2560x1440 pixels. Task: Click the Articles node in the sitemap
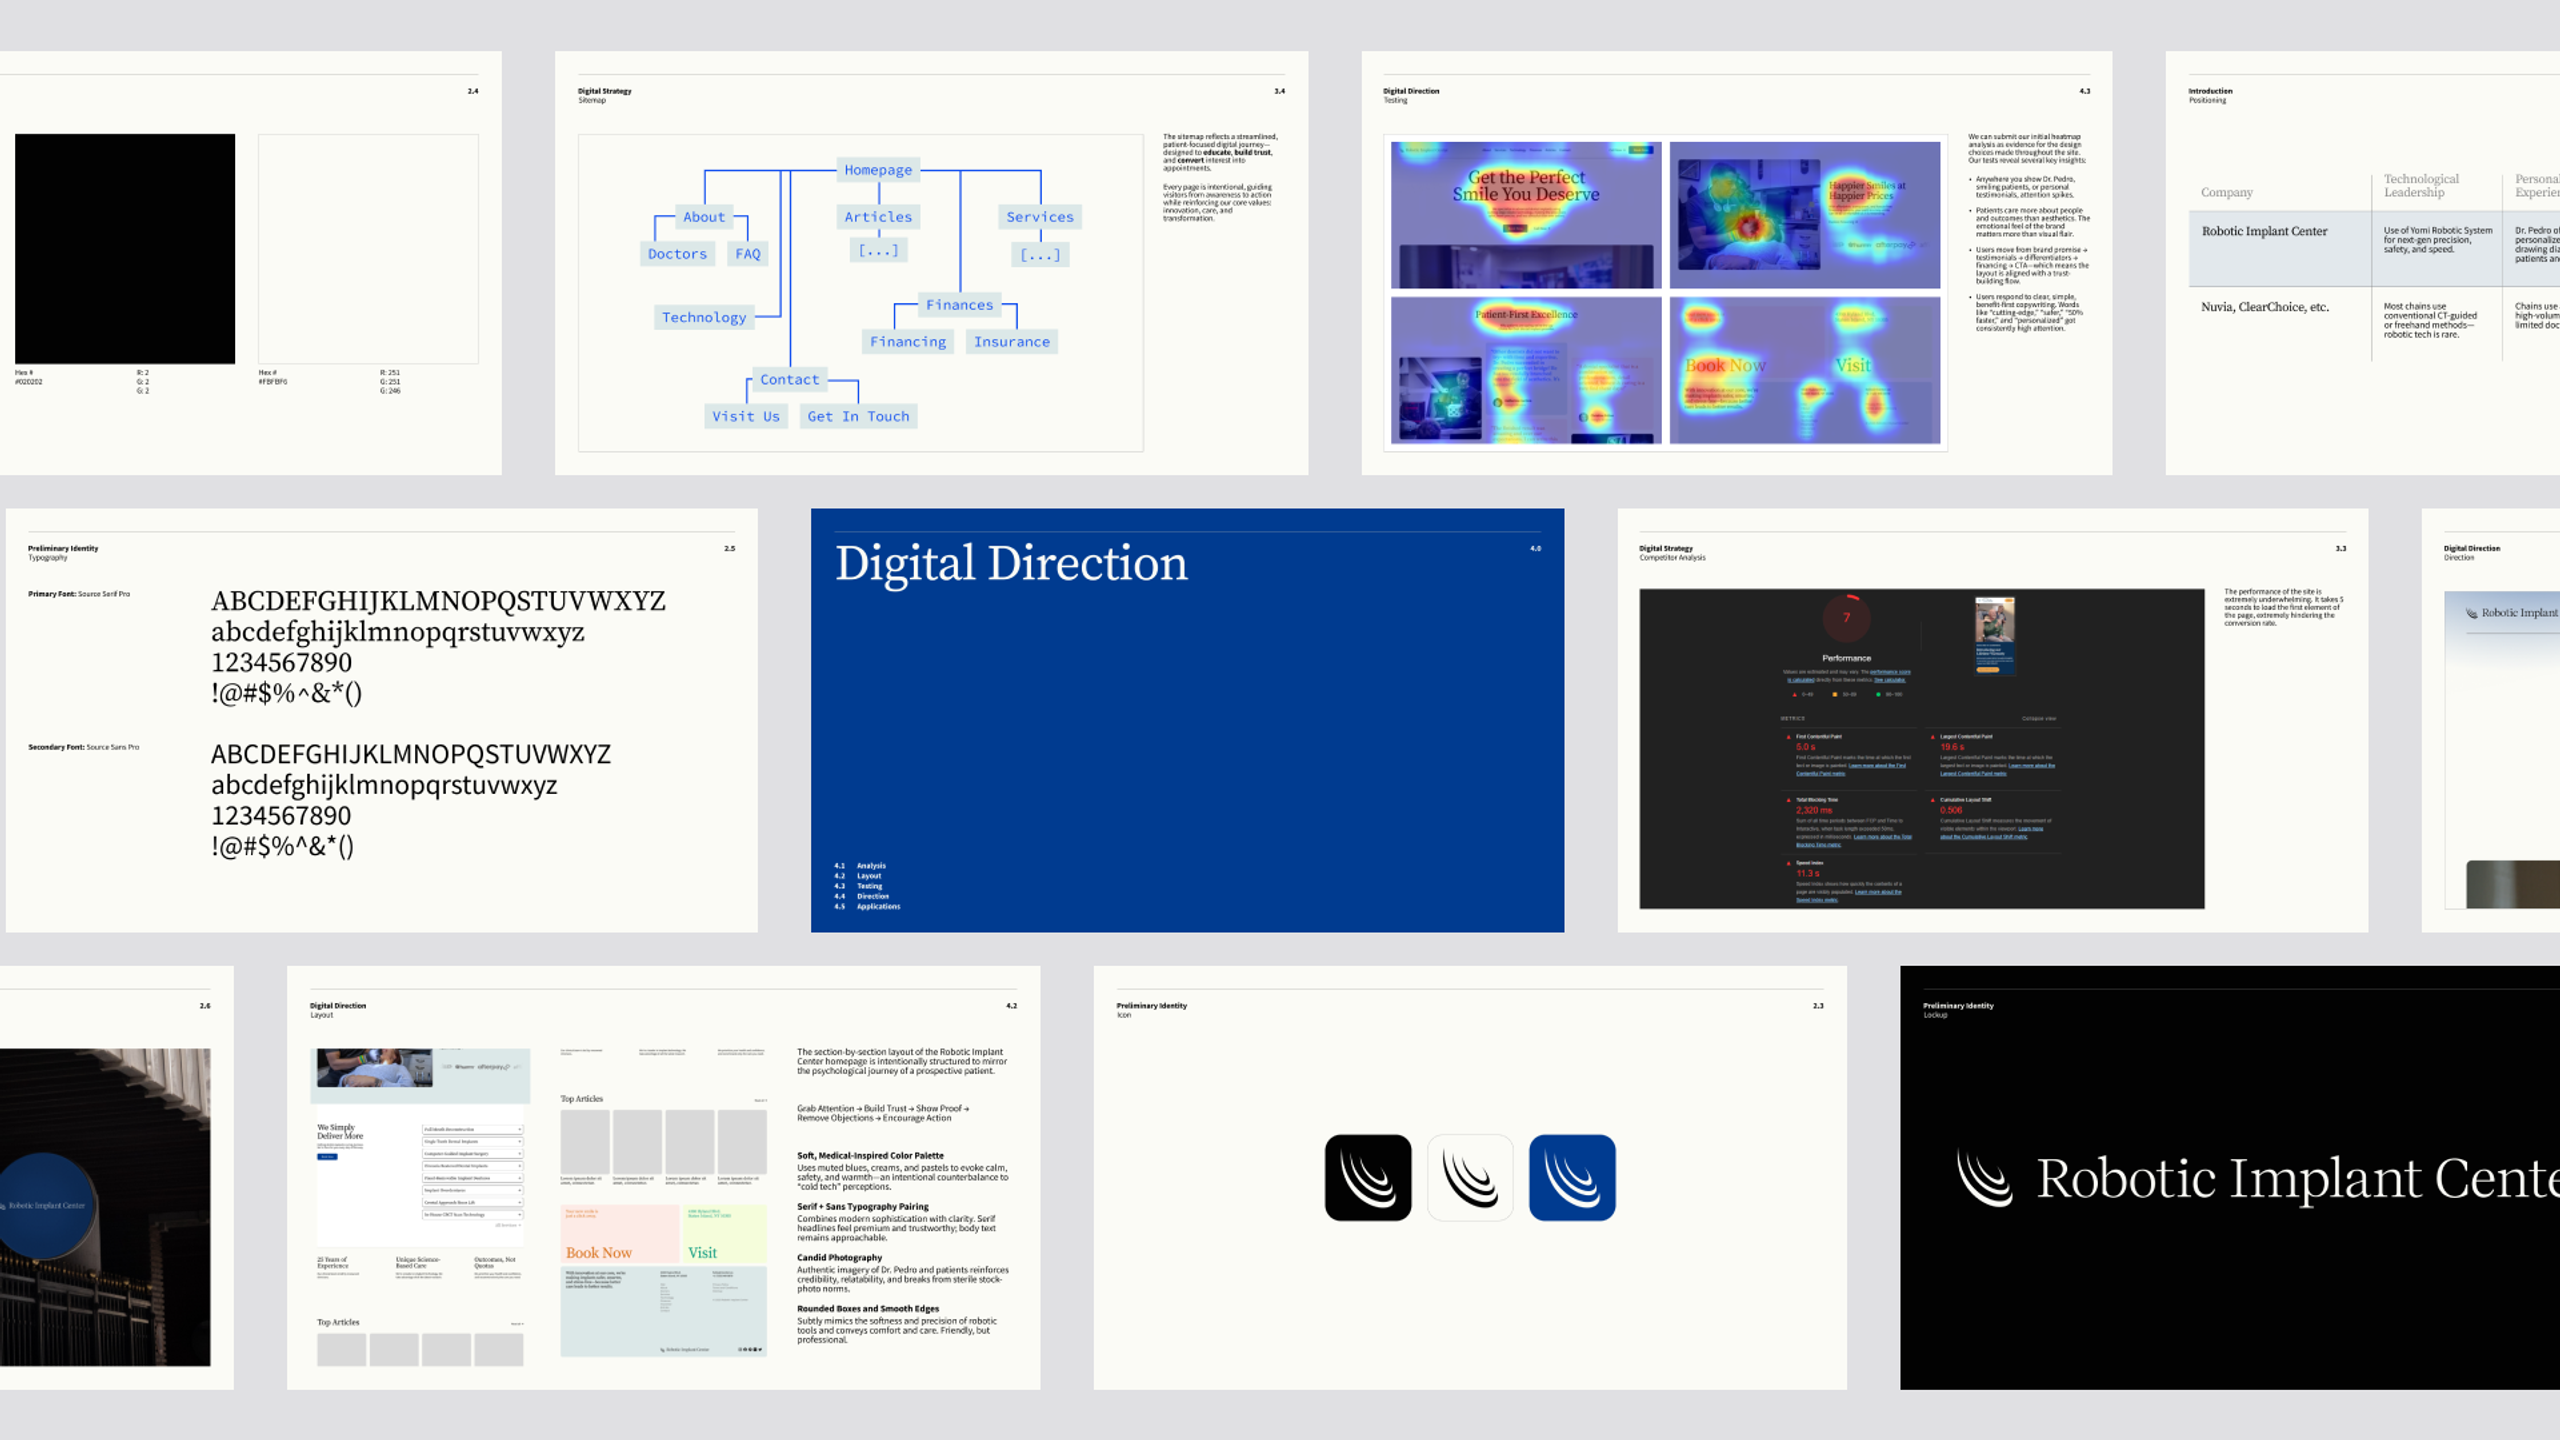[x=878, y=217]
